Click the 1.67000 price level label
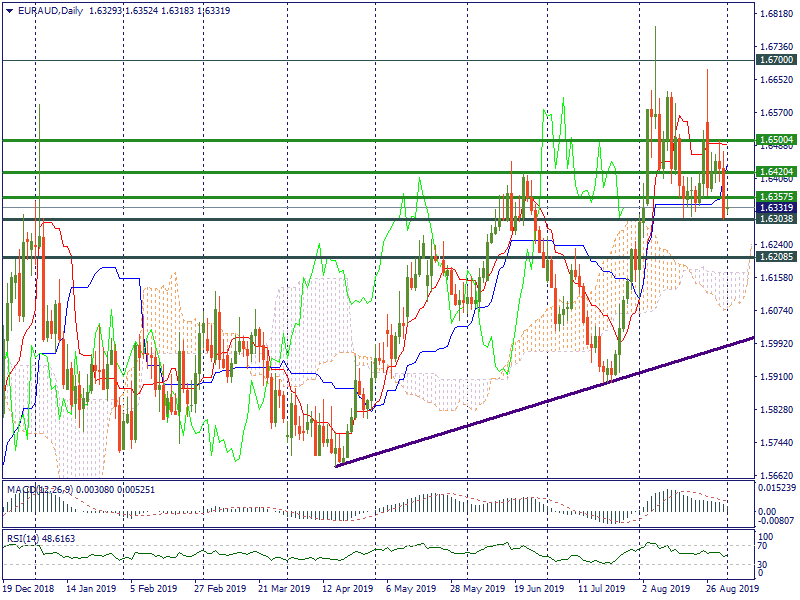 tap(776, 61)
